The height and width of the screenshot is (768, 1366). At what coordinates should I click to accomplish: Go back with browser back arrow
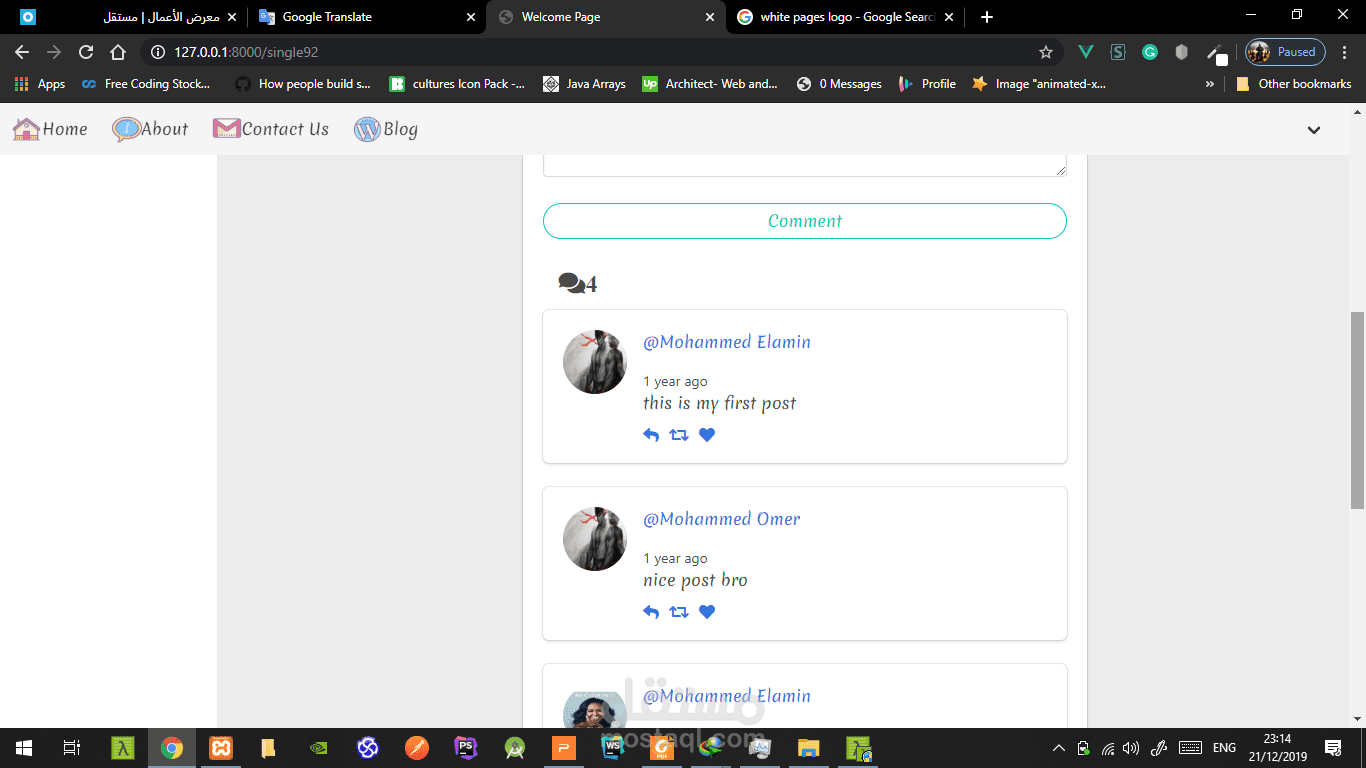tap(22, 52)
